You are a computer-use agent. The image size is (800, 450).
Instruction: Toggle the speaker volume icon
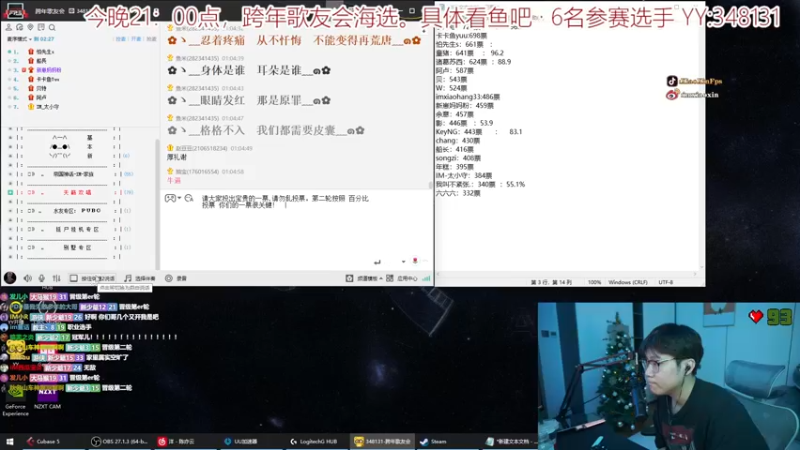pyautogui.click(x=28, y=278)
